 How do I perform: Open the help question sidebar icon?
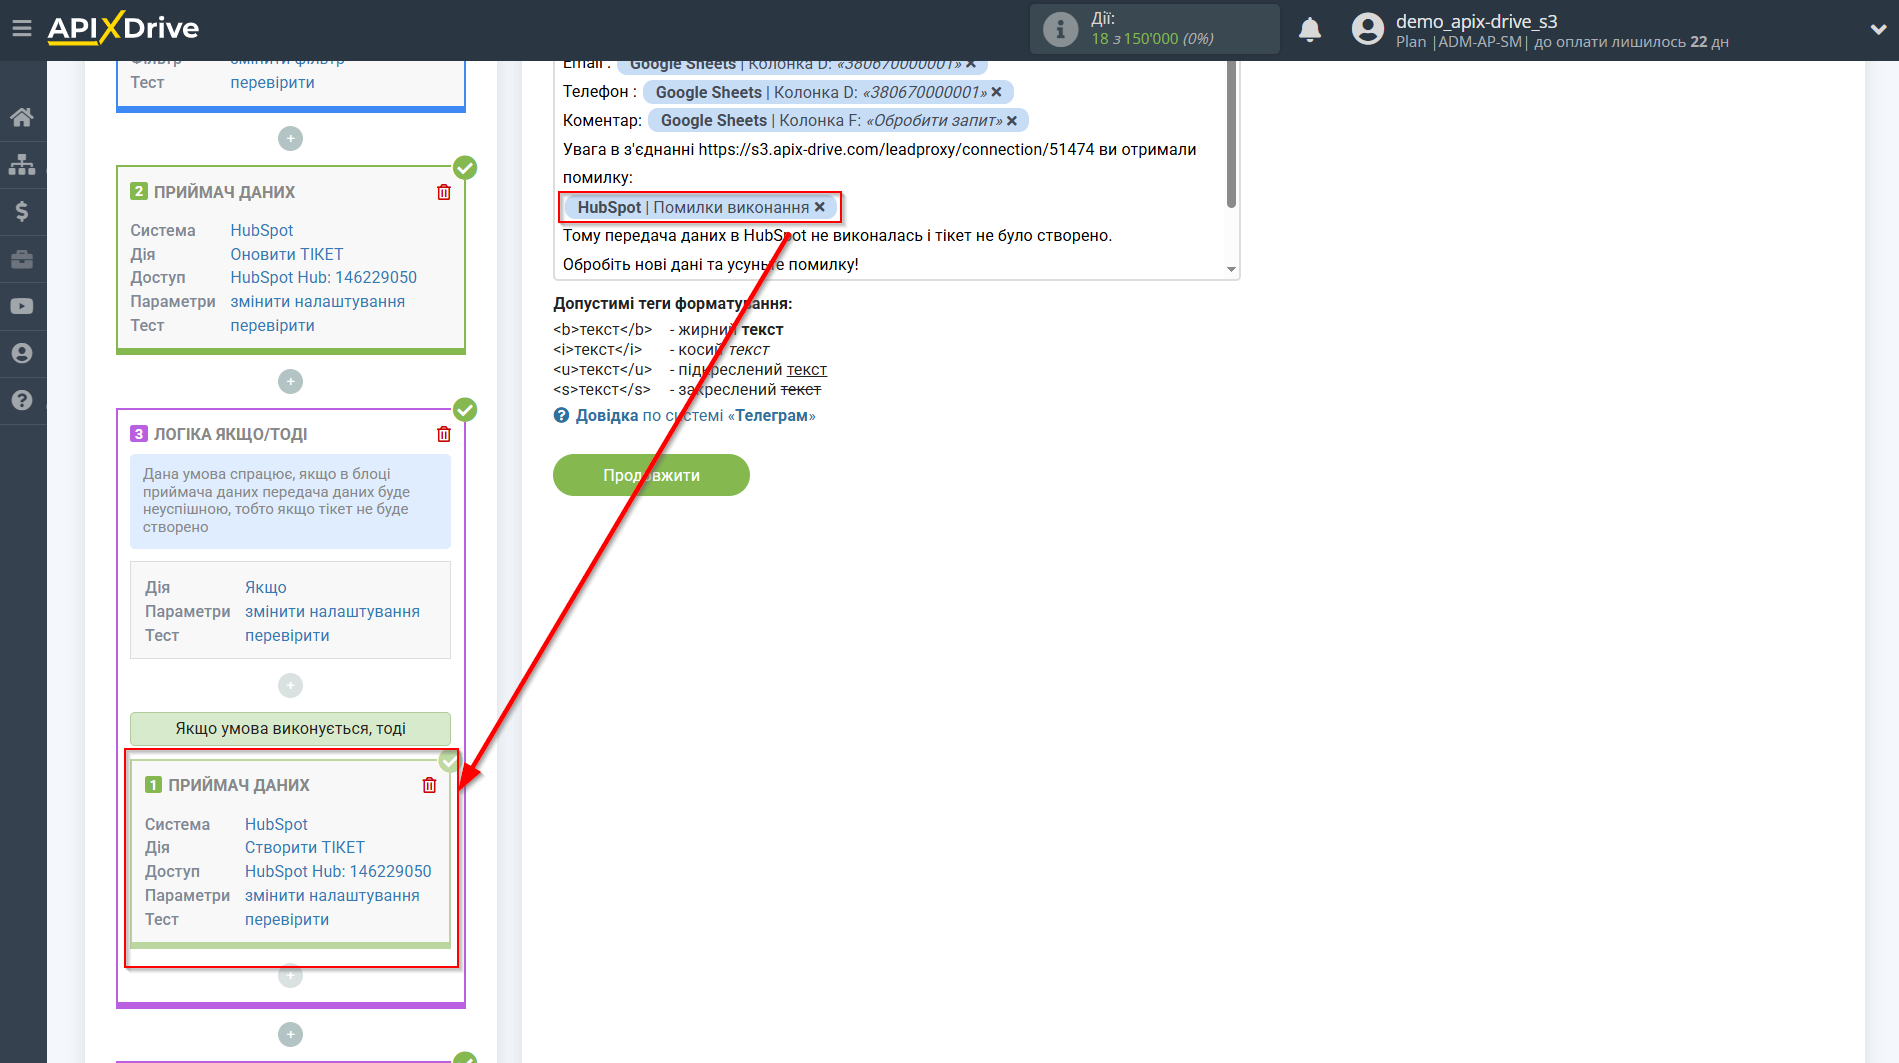click(22, 400)
